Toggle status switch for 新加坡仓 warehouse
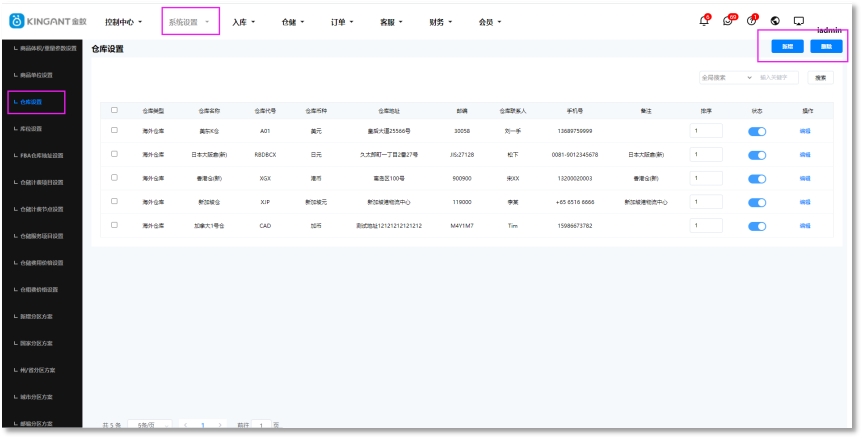This screenshot has height=438, width=862. tap(757, 202)
